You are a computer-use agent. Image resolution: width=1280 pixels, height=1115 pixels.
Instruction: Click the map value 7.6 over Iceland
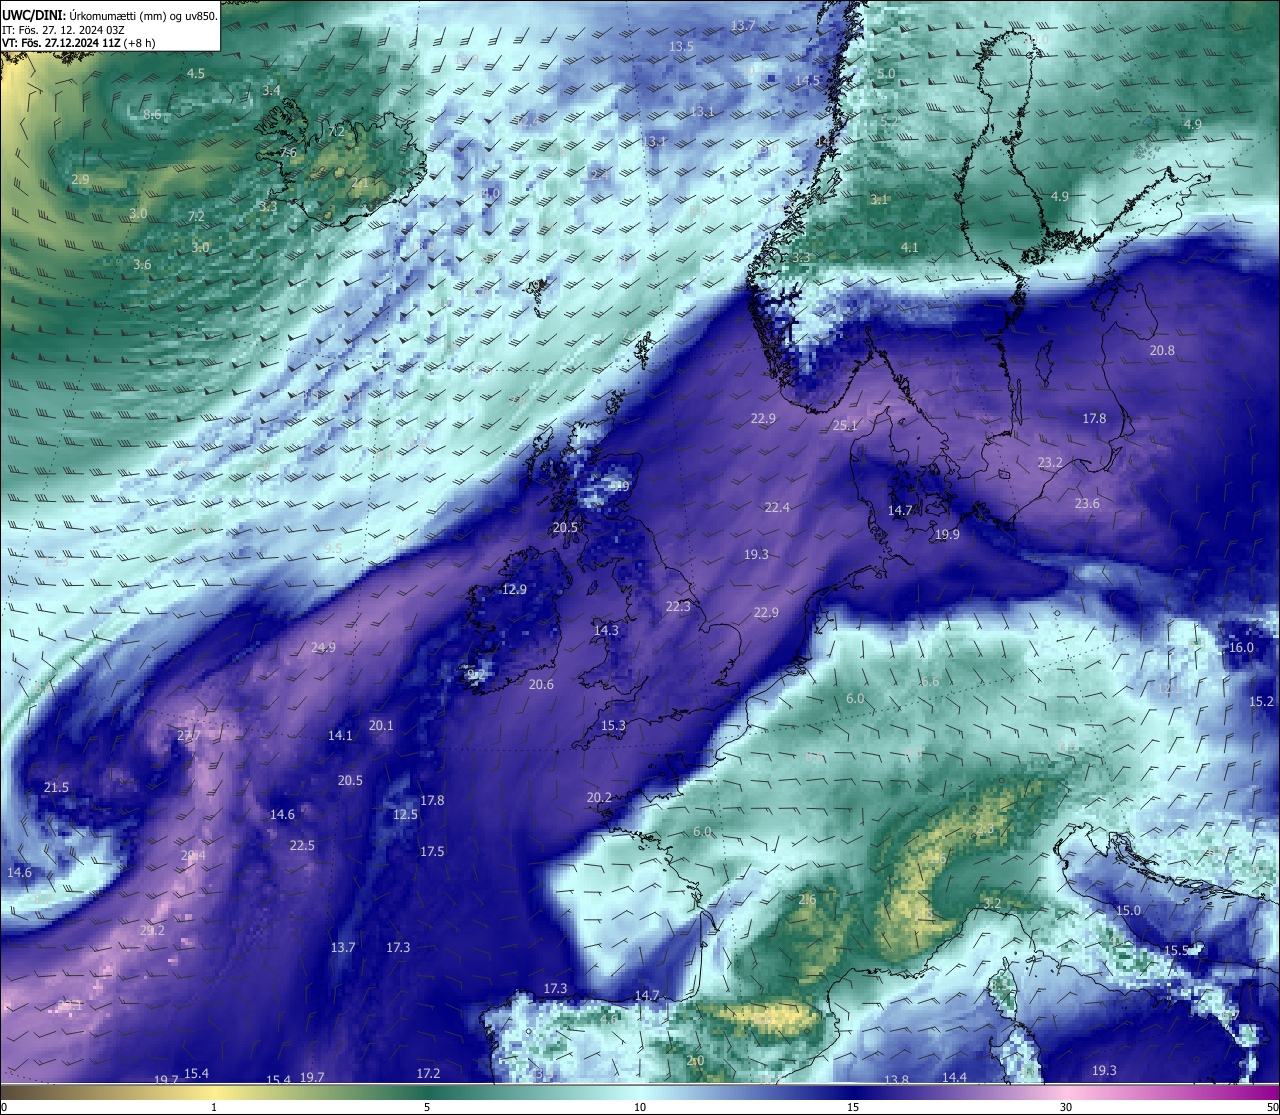(288, 153)
